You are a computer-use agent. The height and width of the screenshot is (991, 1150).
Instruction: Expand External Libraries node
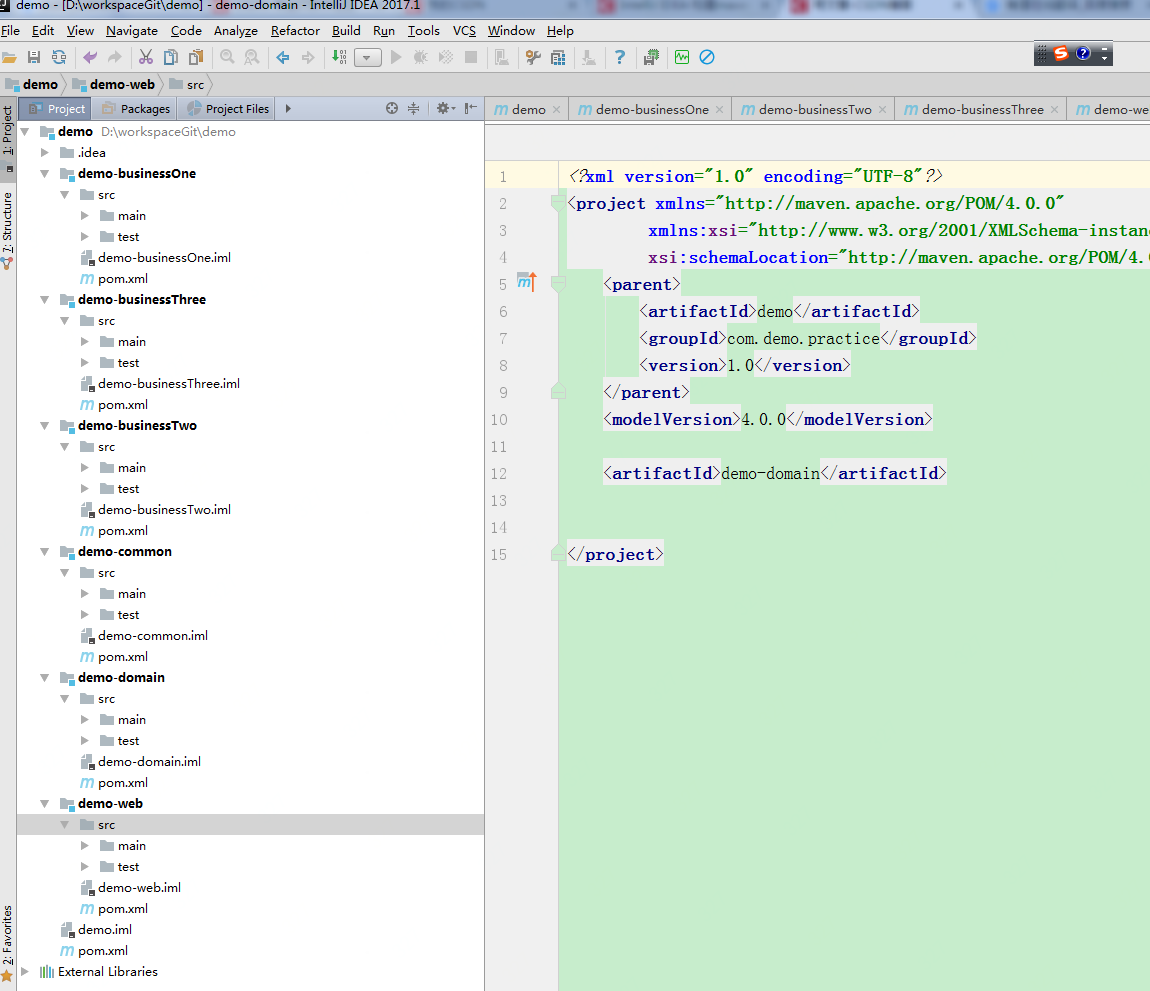(25, 971)
